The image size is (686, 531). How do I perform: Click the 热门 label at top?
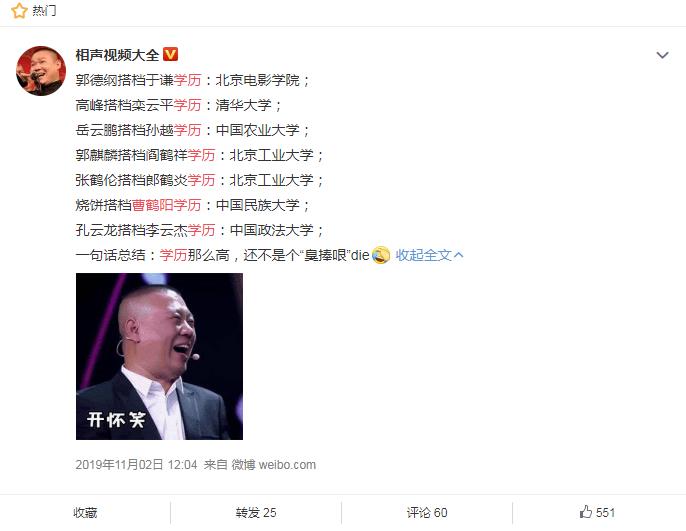pos(44,10)
